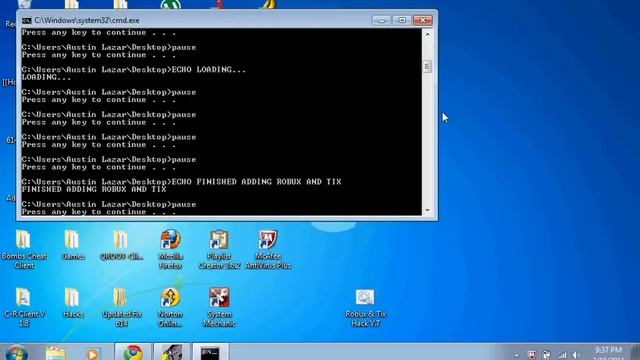Screen dimensions: 640x360
Task: Launch McAfee AntiVirus Plus
Action: click(x=268, y=249)
